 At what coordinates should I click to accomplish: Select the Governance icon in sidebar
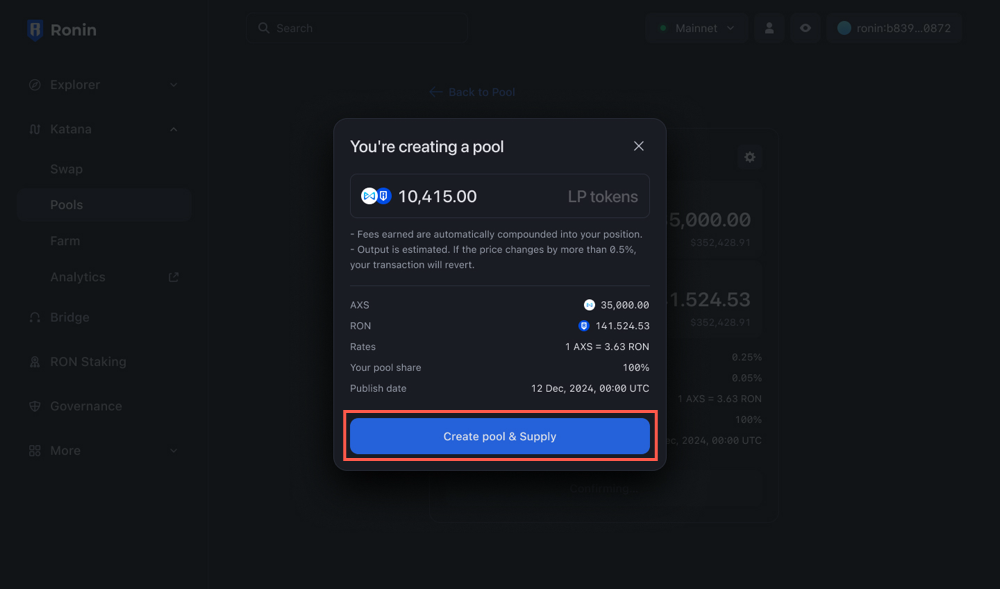point(32,406)
